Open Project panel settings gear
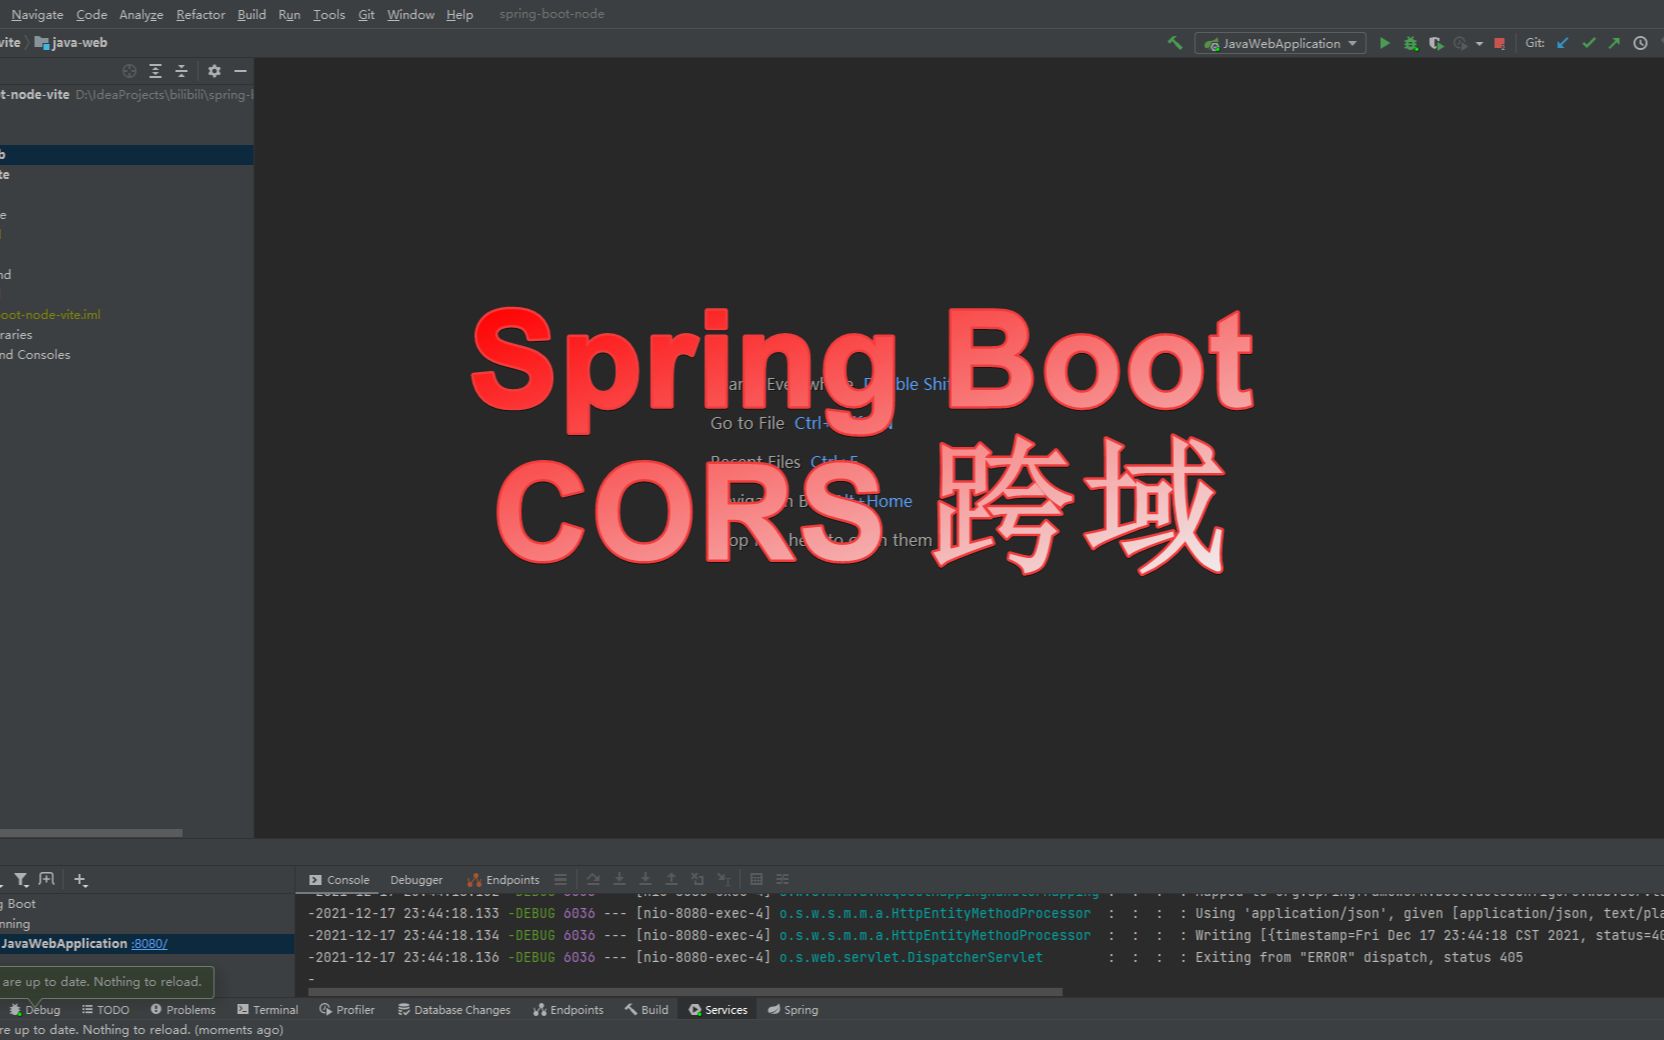 (214, 71)
